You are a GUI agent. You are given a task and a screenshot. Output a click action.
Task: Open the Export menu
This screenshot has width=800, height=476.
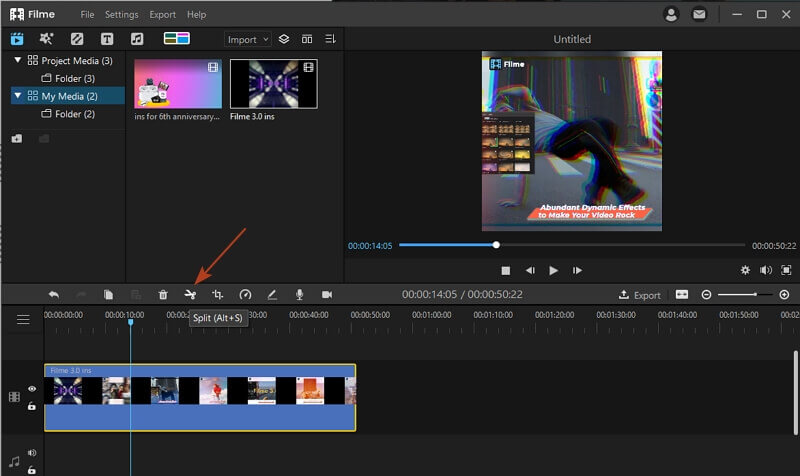[162, 14]
